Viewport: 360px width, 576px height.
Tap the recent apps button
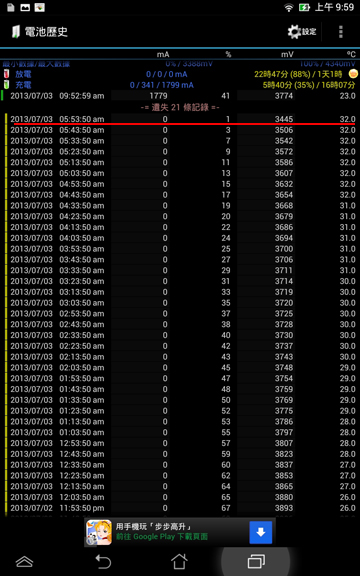tap(256, 562)
